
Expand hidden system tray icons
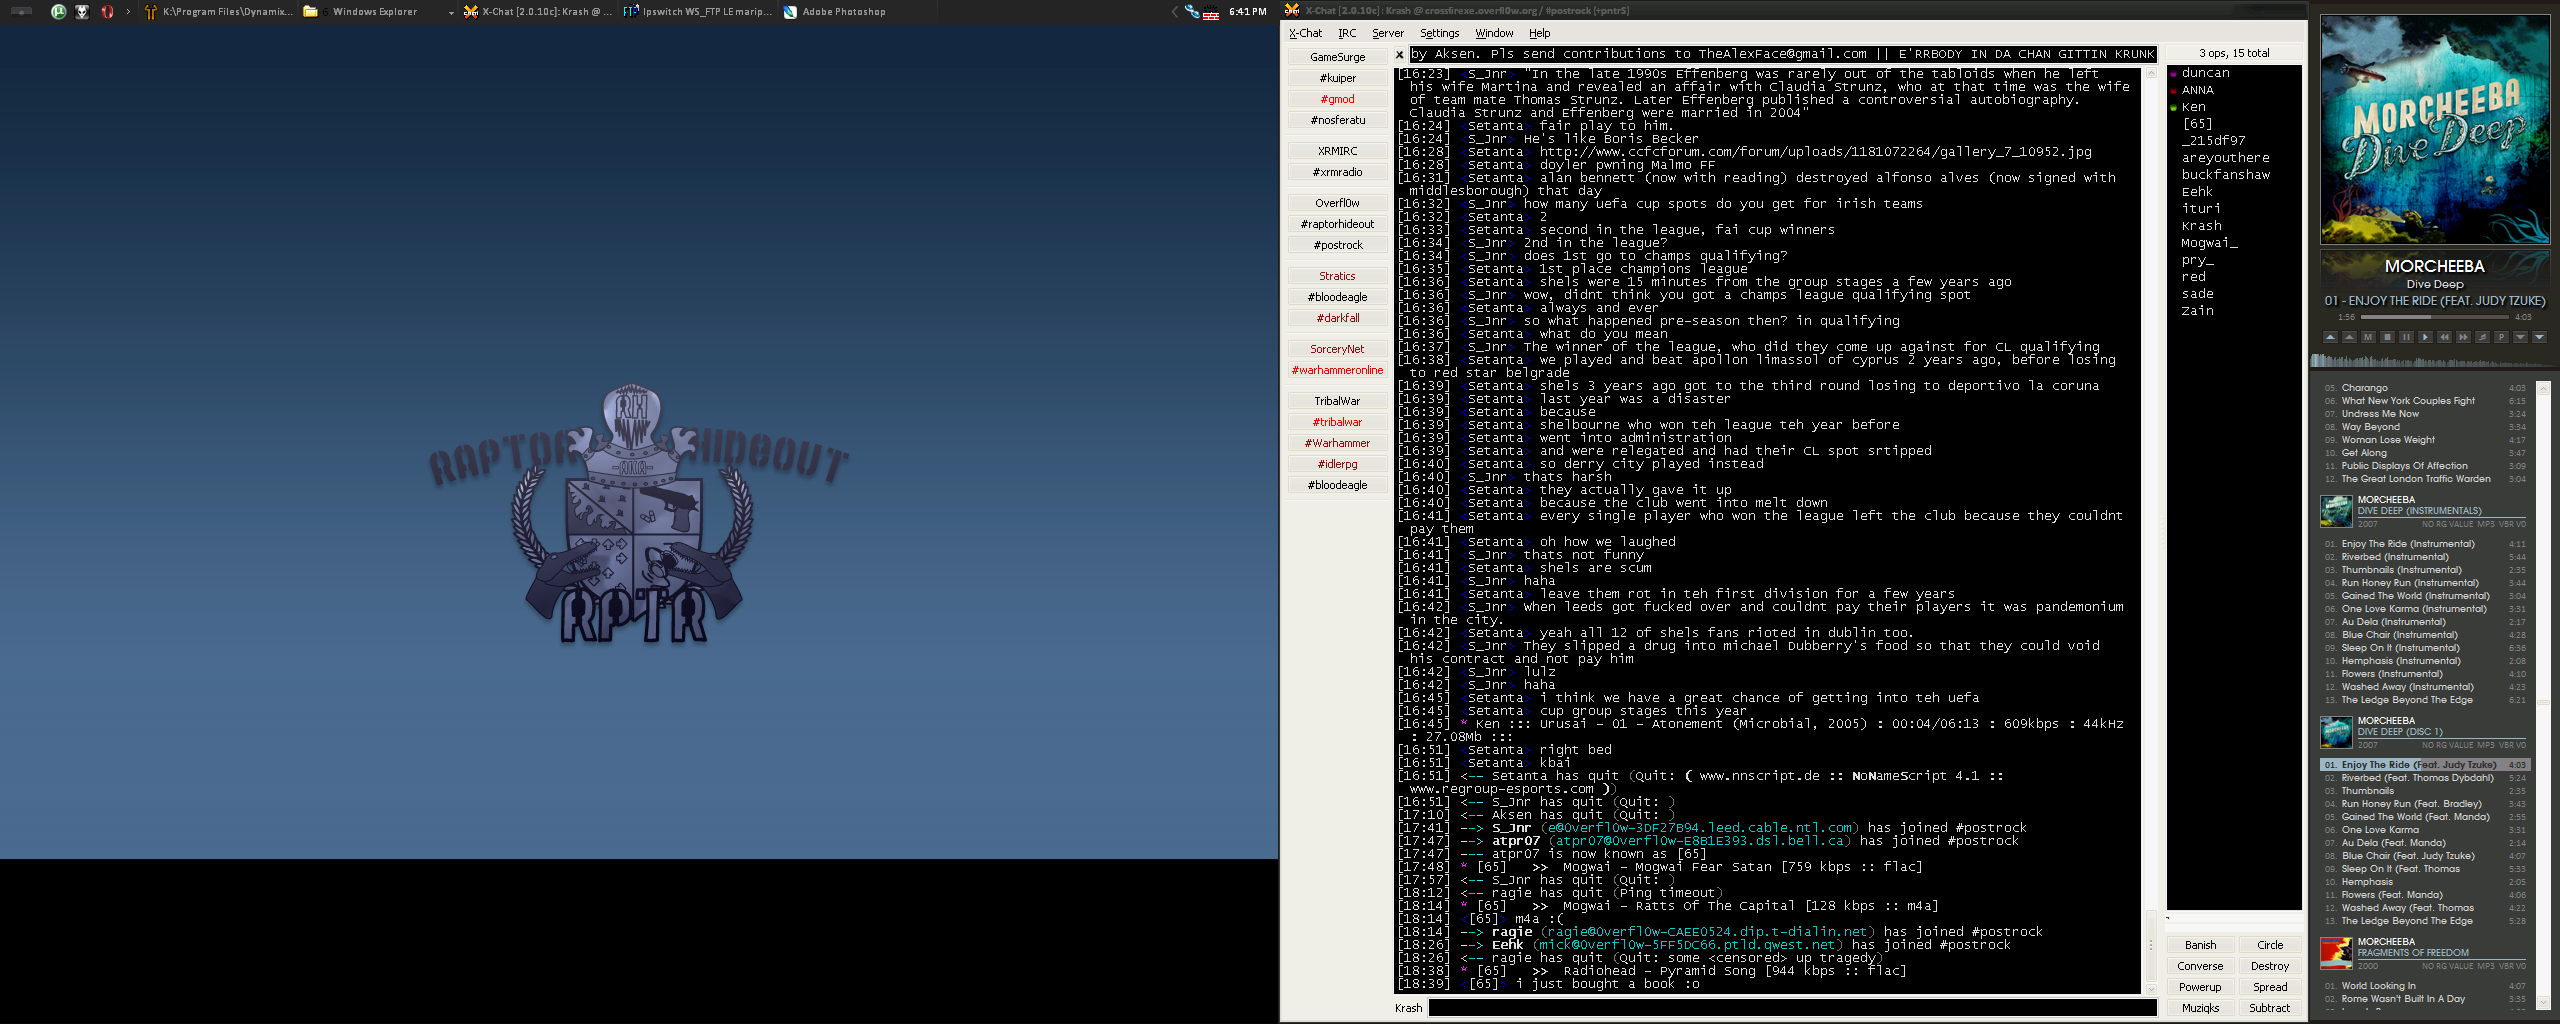1175,12
